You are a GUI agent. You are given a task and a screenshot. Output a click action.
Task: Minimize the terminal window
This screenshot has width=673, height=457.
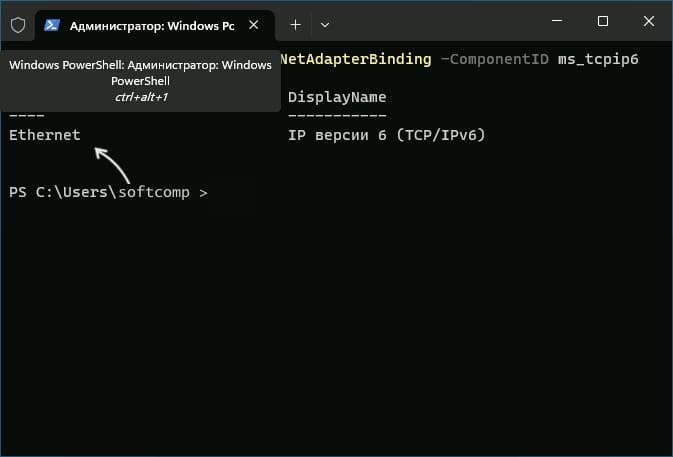coord(557,21)
